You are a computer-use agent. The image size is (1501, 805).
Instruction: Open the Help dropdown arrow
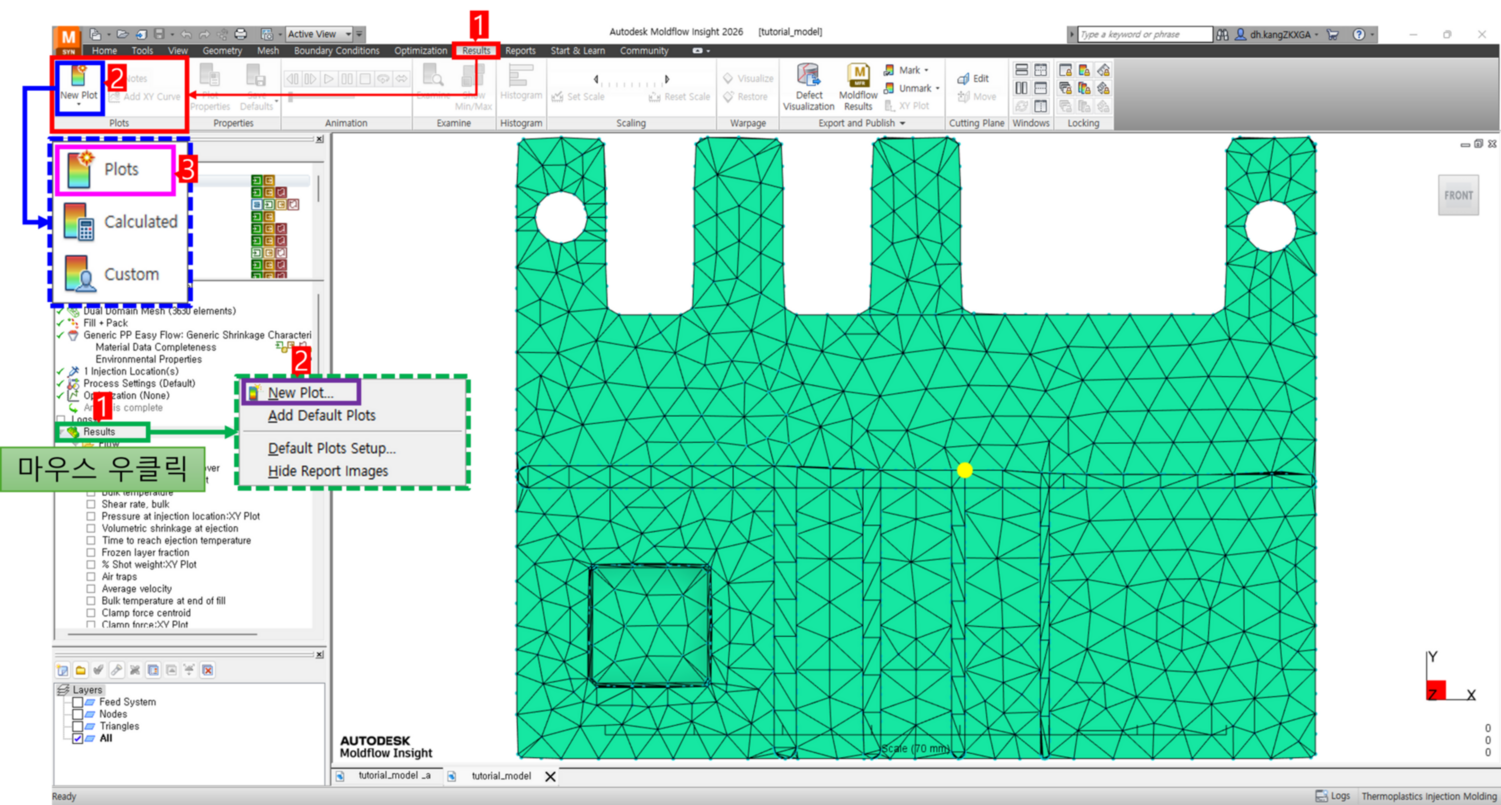click(x=1373, y=34)
